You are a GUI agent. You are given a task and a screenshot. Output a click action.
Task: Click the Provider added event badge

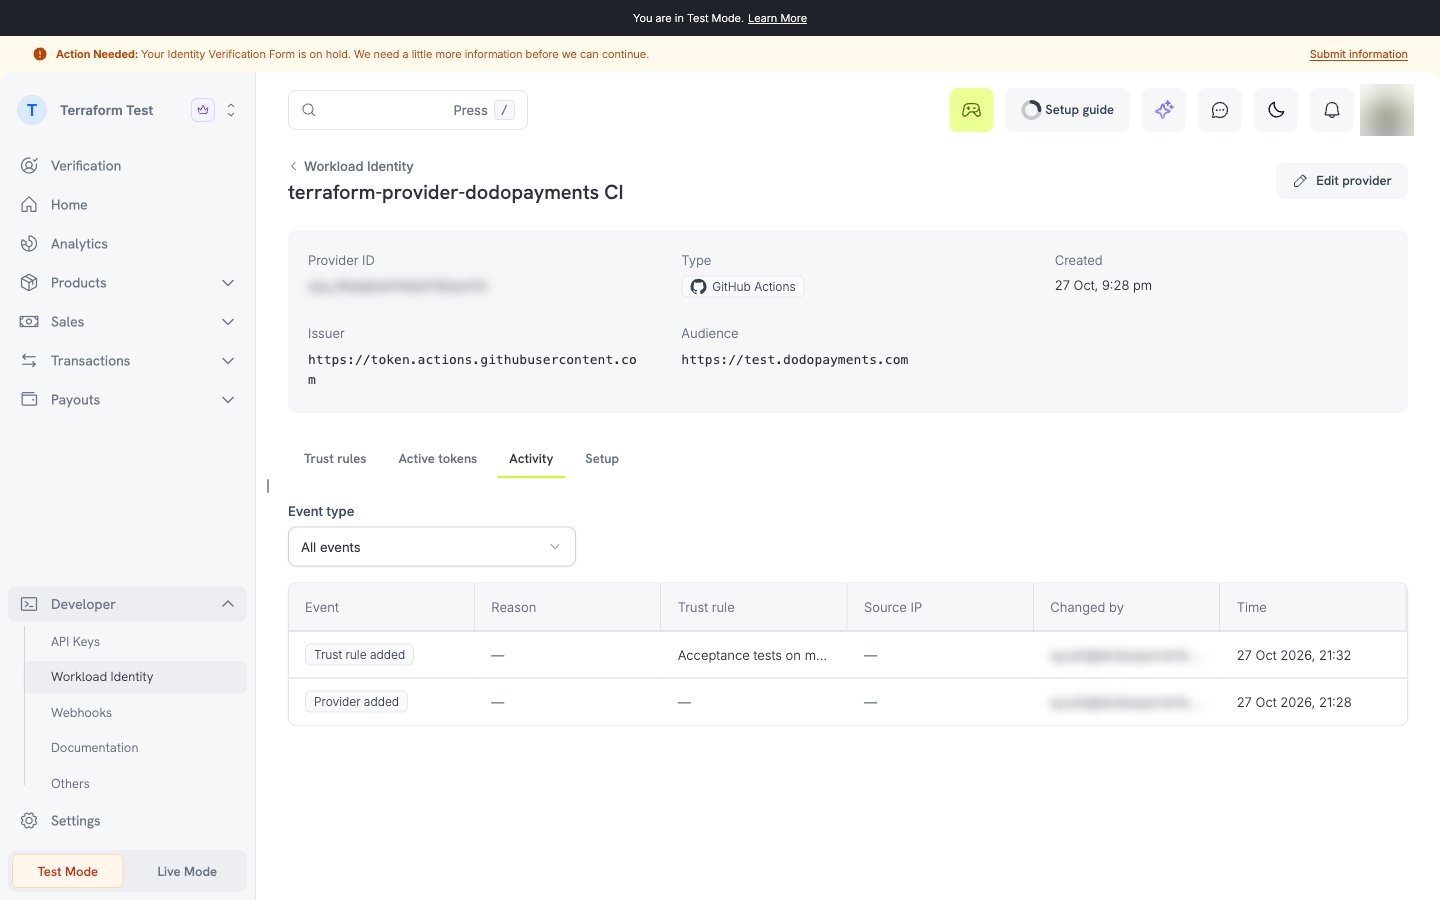tap(356, 702)
